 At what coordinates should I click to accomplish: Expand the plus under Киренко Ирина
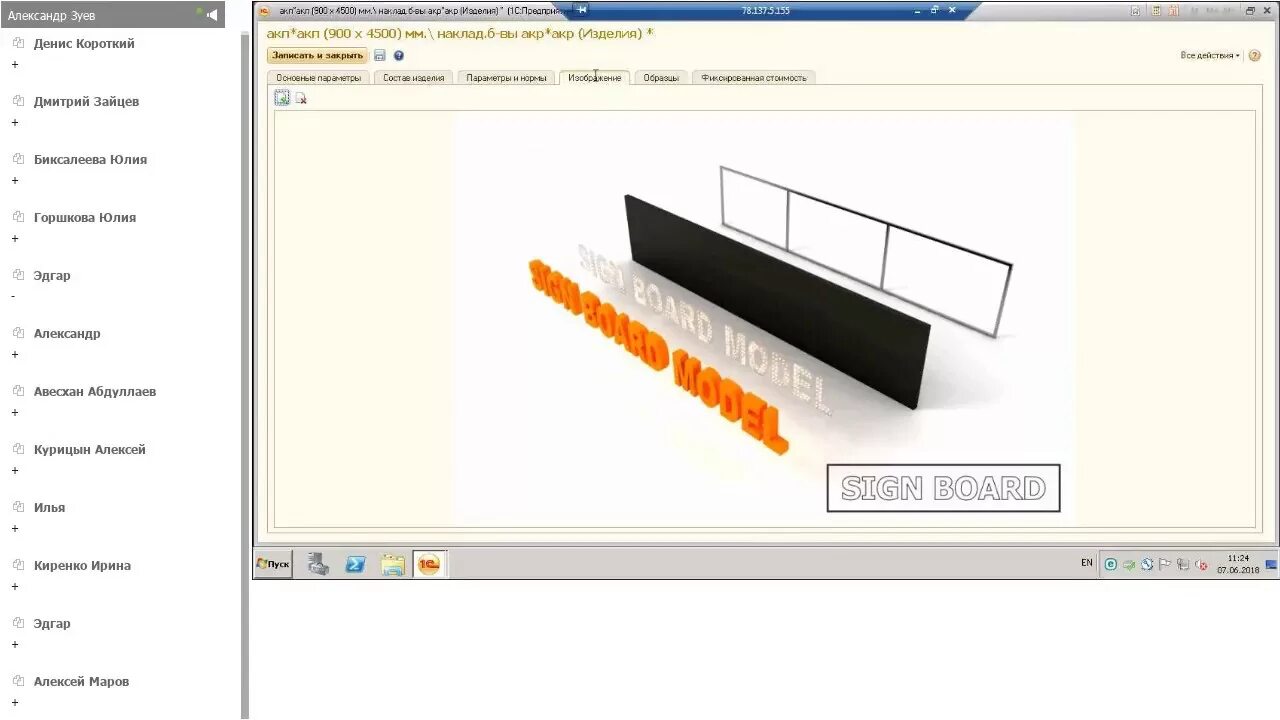(x=15, y=587)
